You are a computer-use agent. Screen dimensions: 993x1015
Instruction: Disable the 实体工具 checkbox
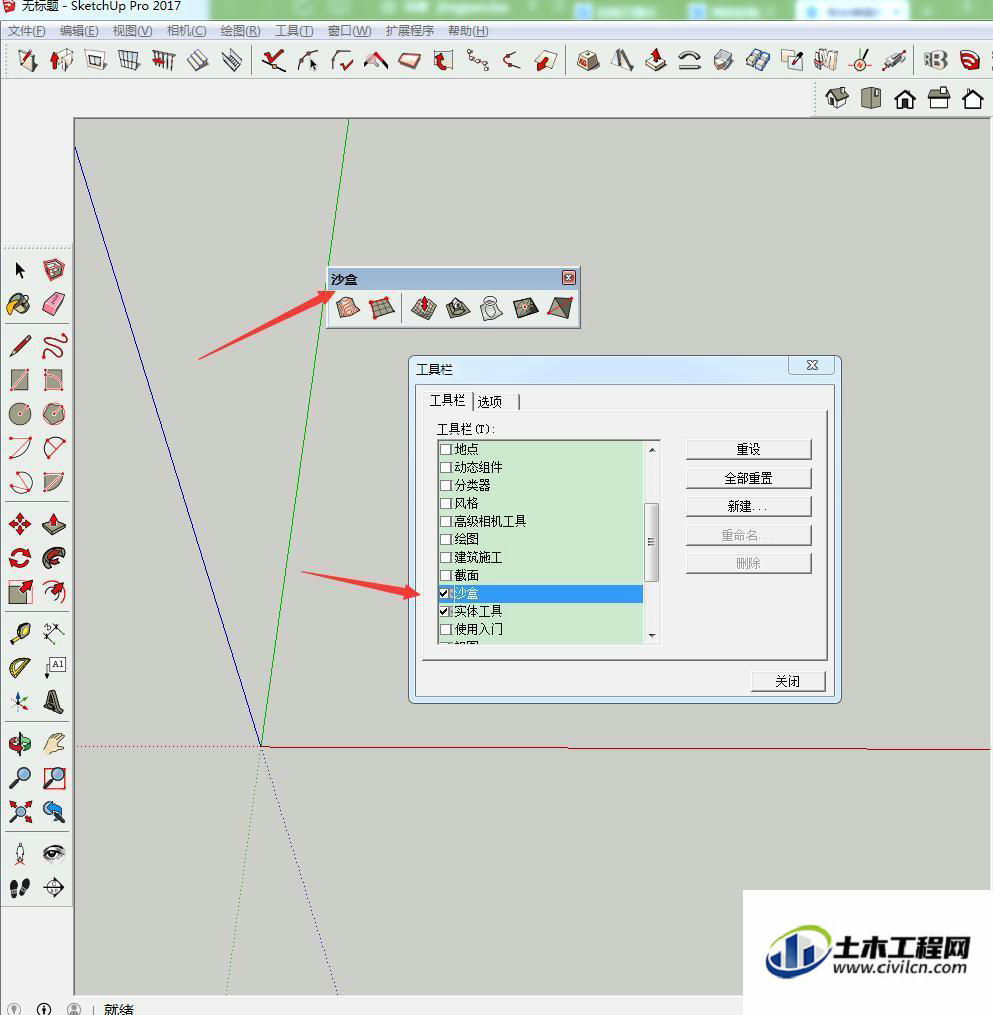(445, 611)
